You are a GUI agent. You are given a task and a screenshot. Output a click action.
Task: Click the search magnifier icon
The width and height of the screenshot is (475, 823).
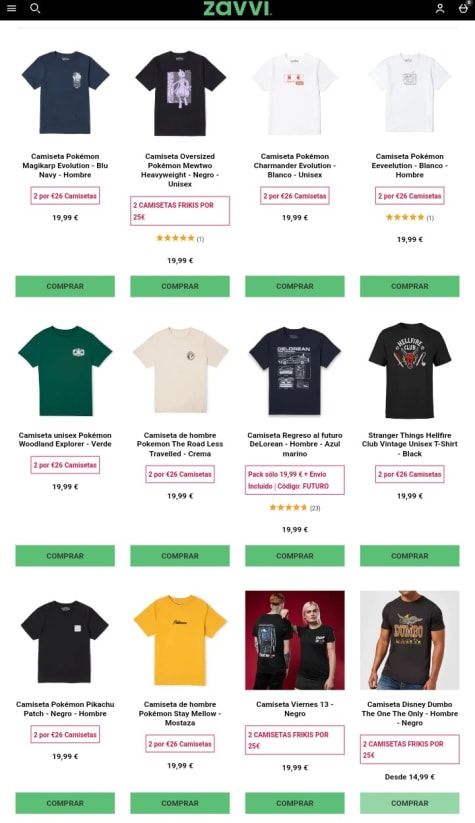pos(35,8)
